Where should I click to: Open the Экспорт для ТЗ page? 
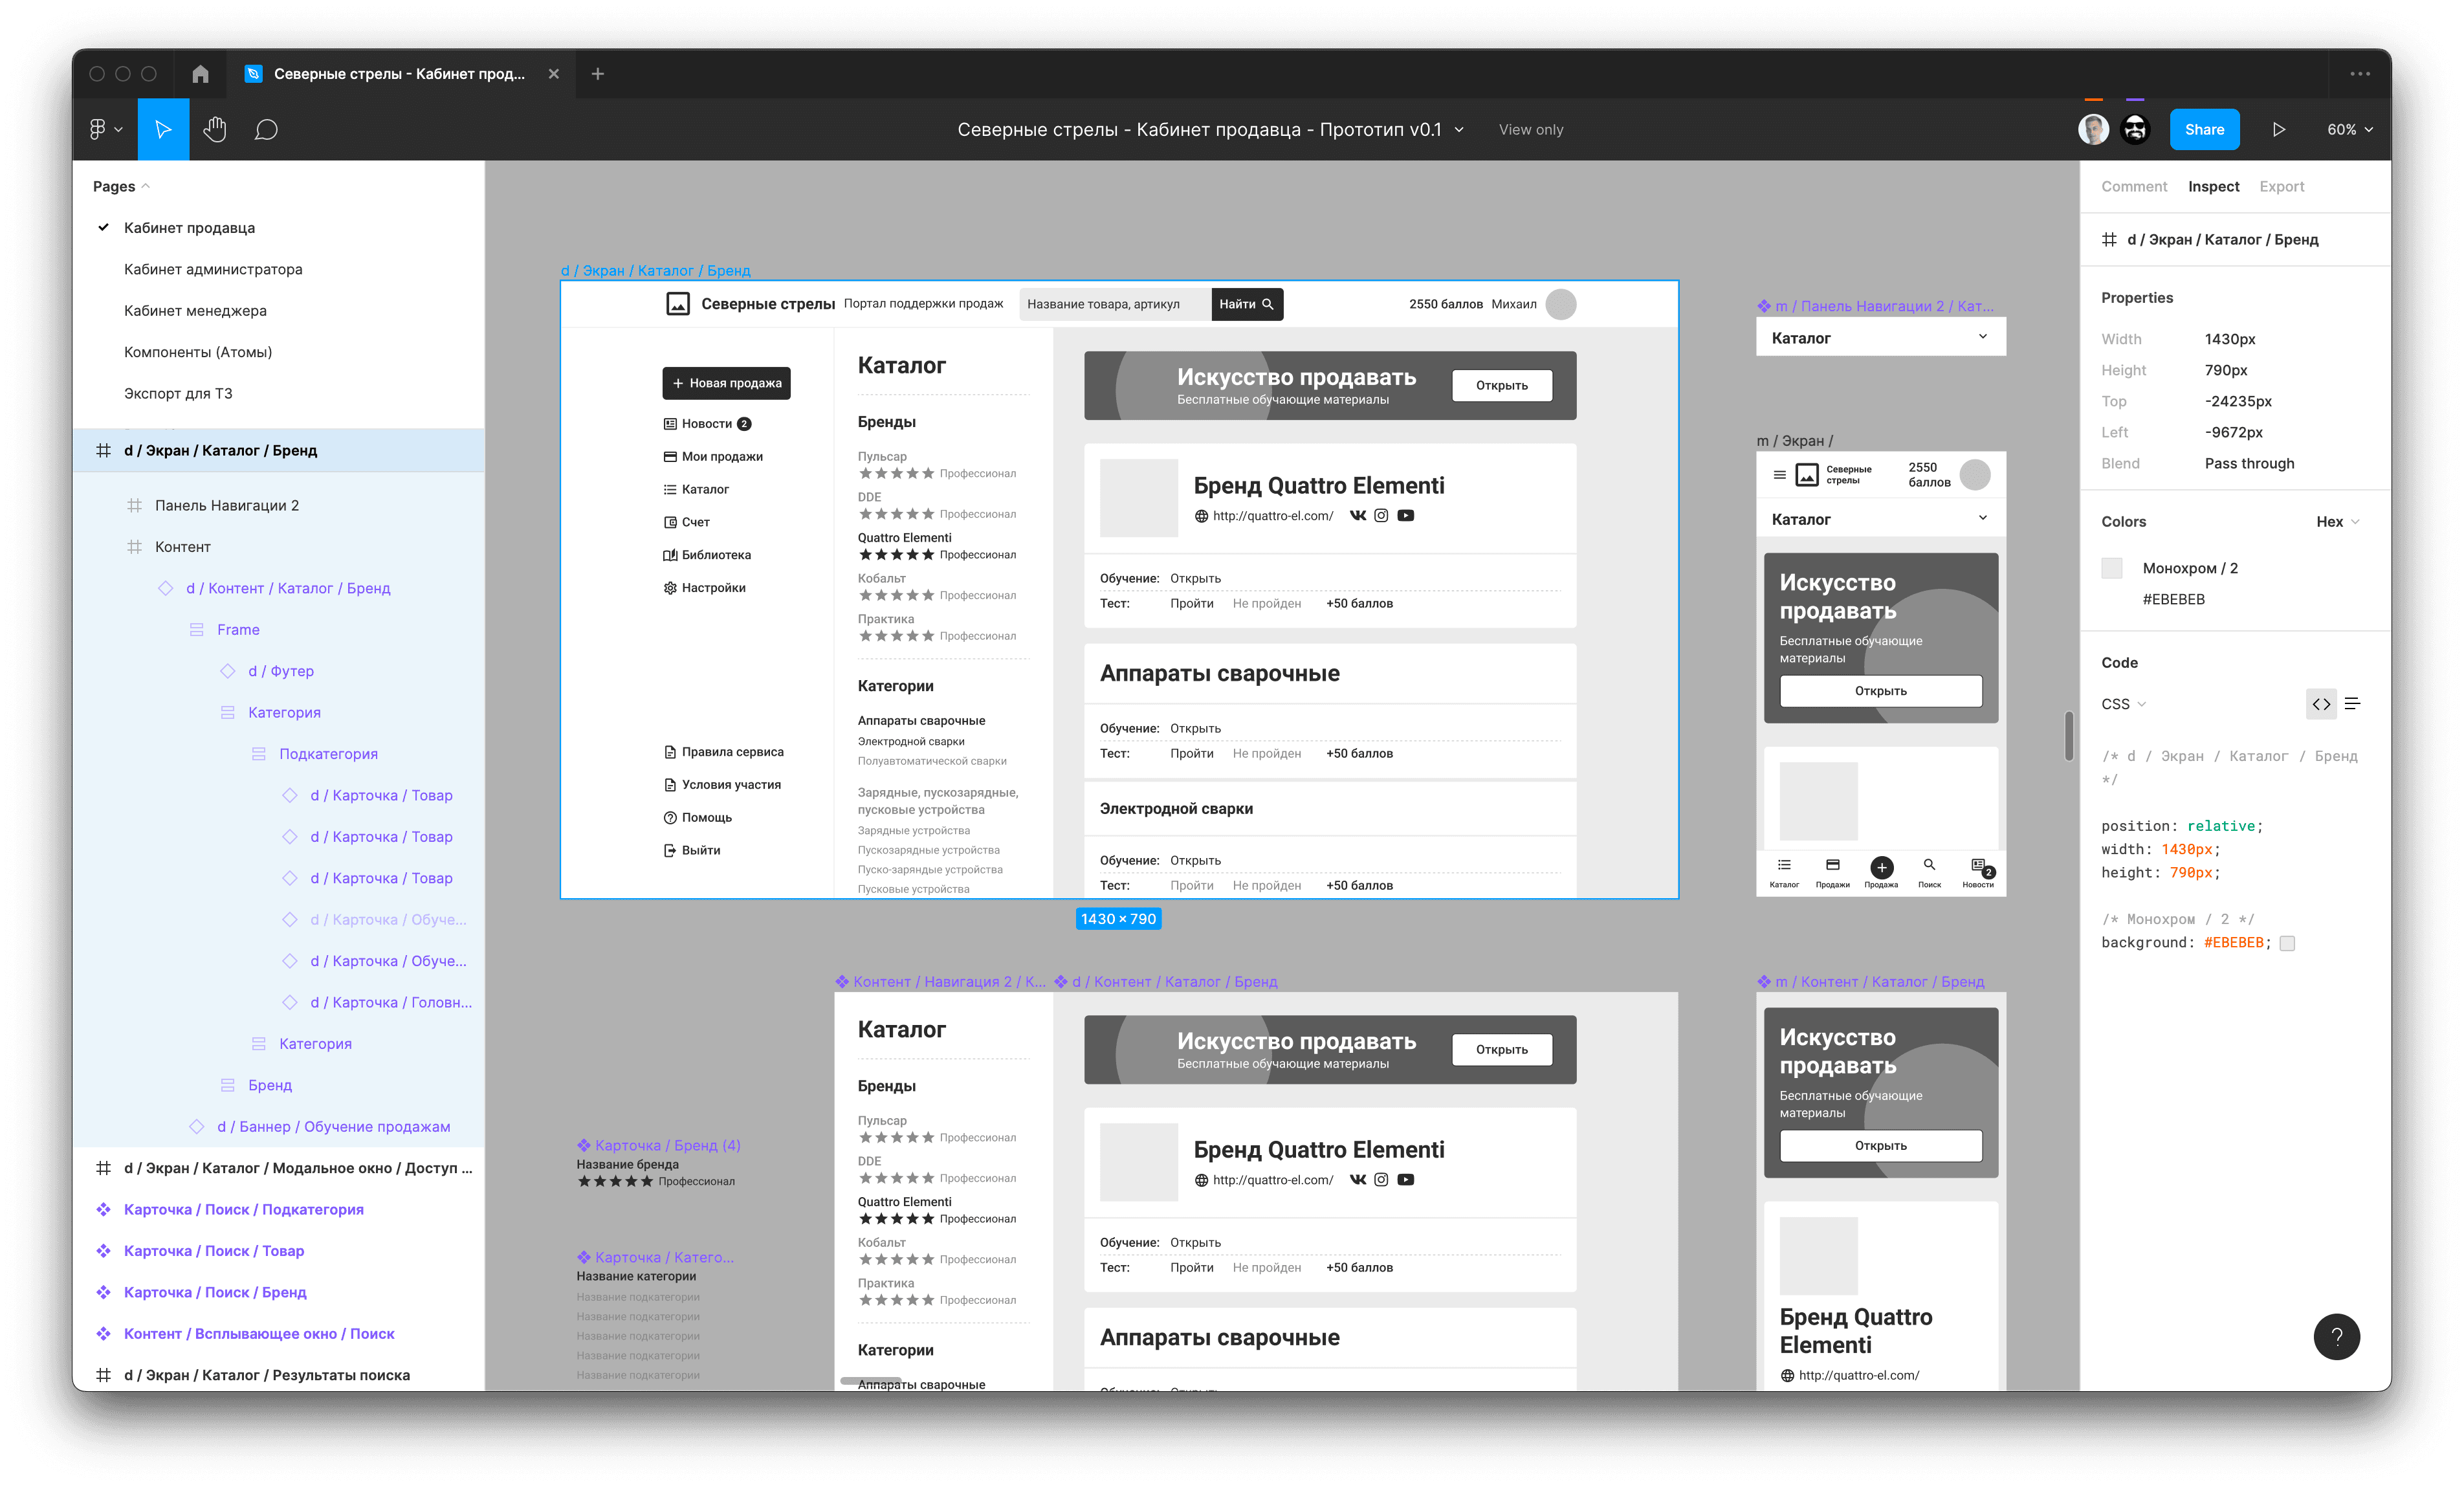tap(178, 393)
